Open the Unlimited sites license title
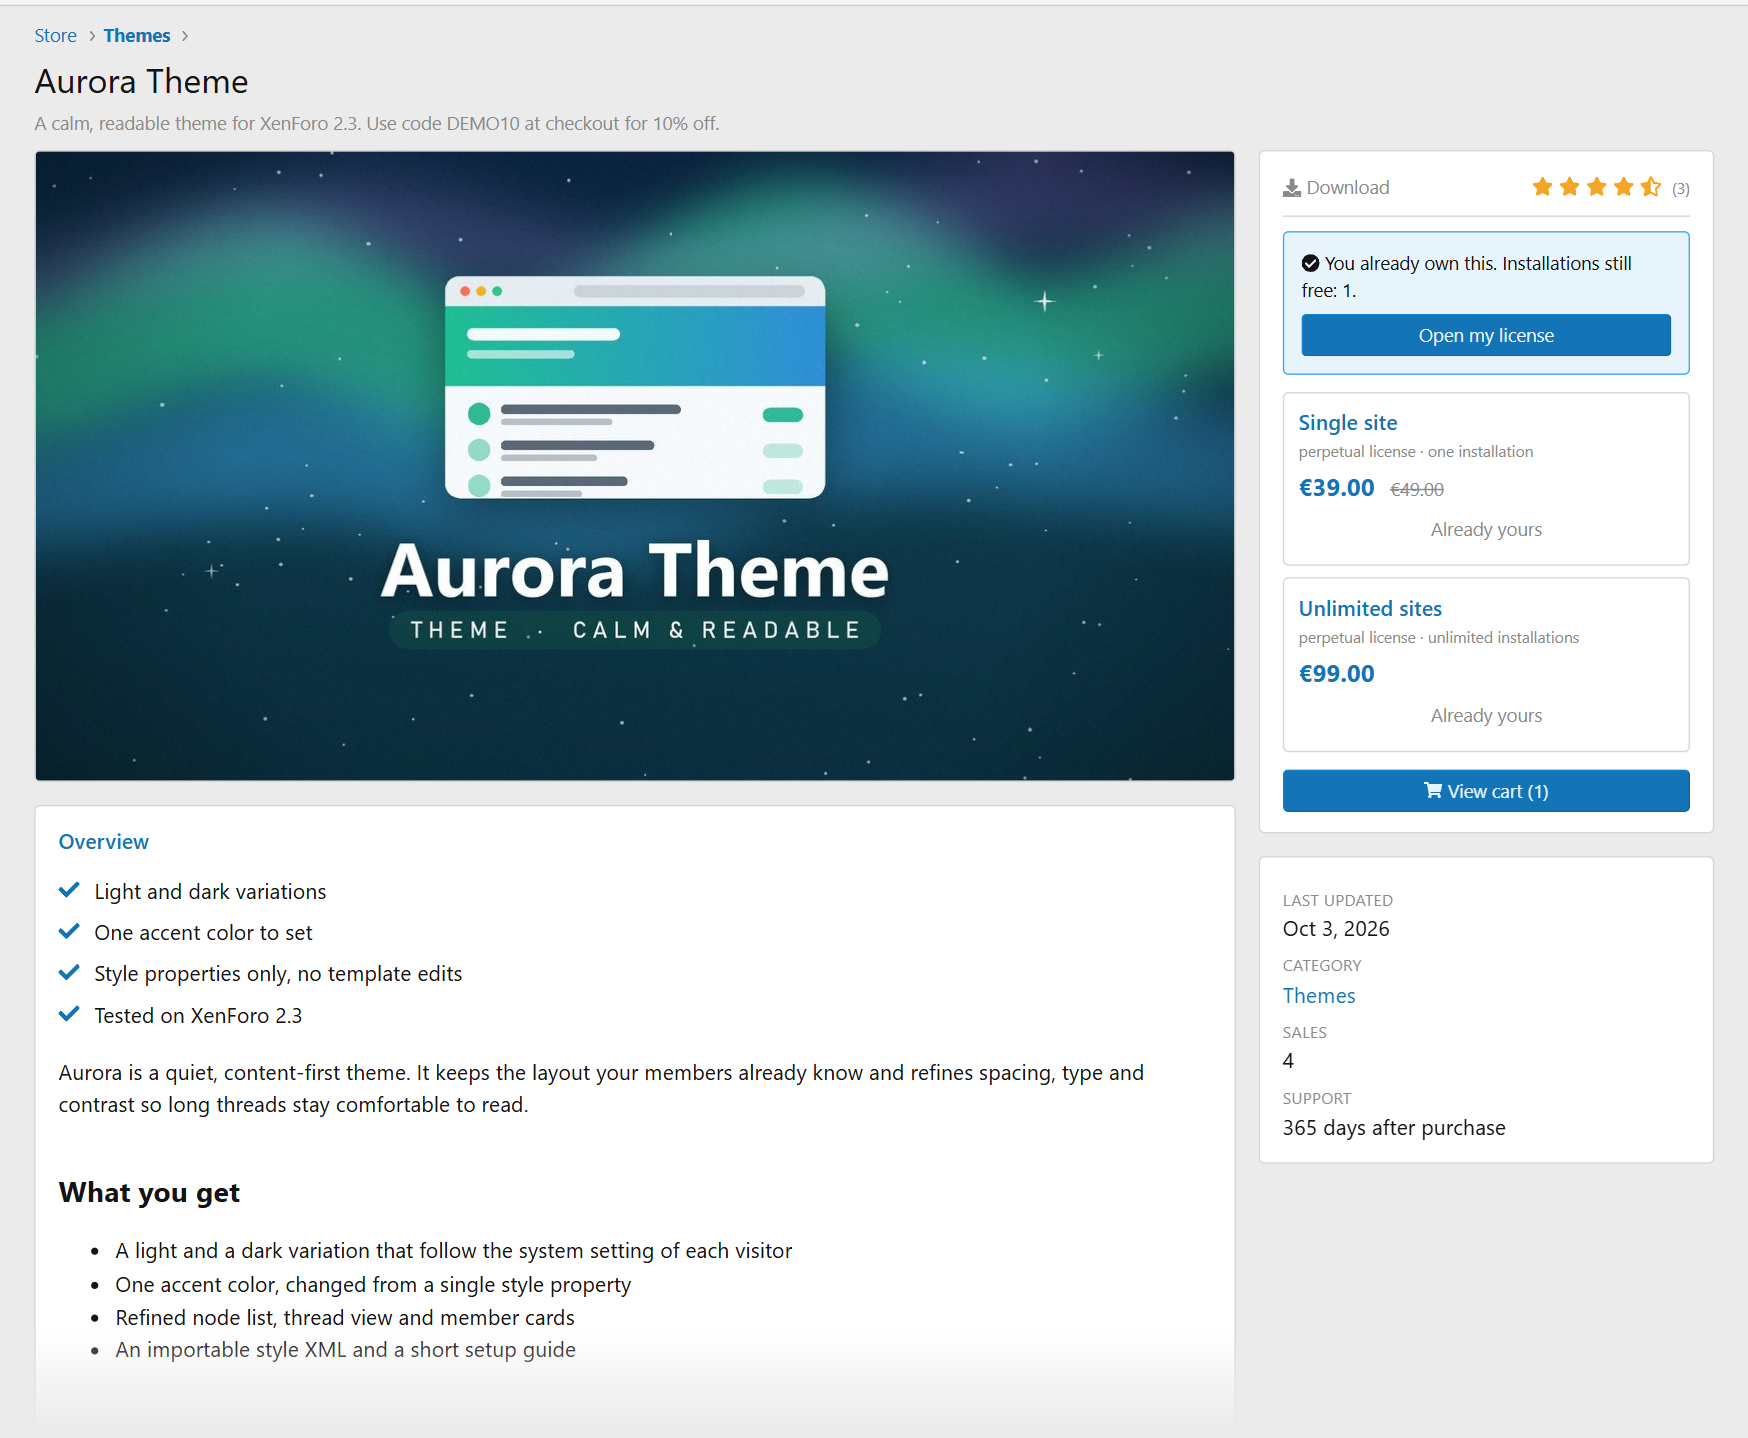 click(1370, 609)
